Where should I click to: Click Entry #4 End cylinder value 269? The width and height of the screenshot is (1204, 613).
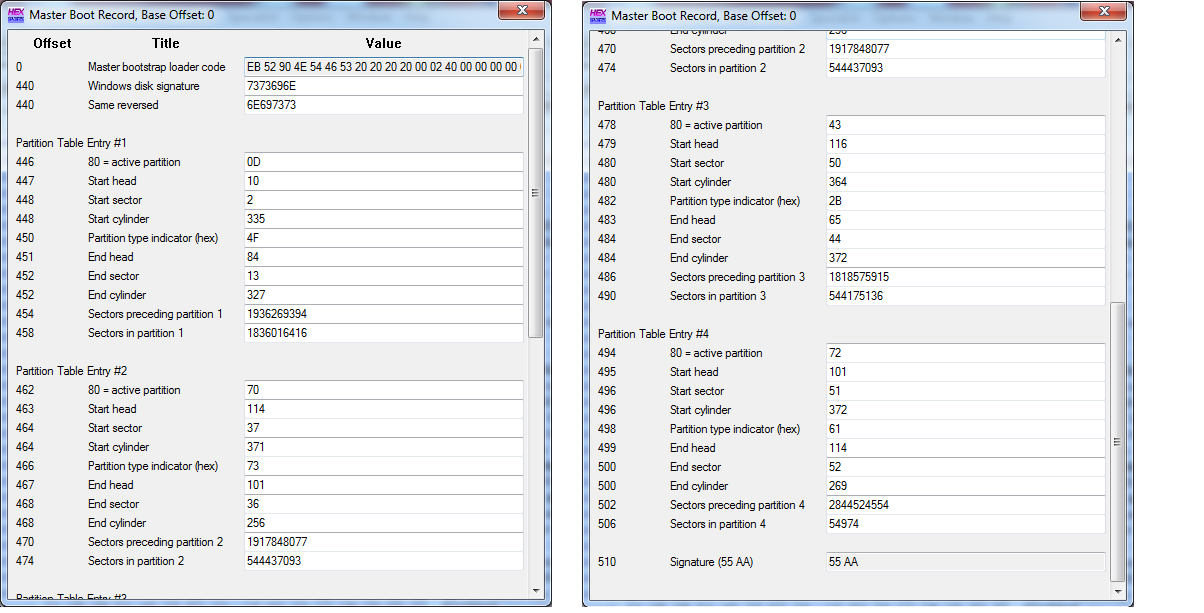coord(965,486)
